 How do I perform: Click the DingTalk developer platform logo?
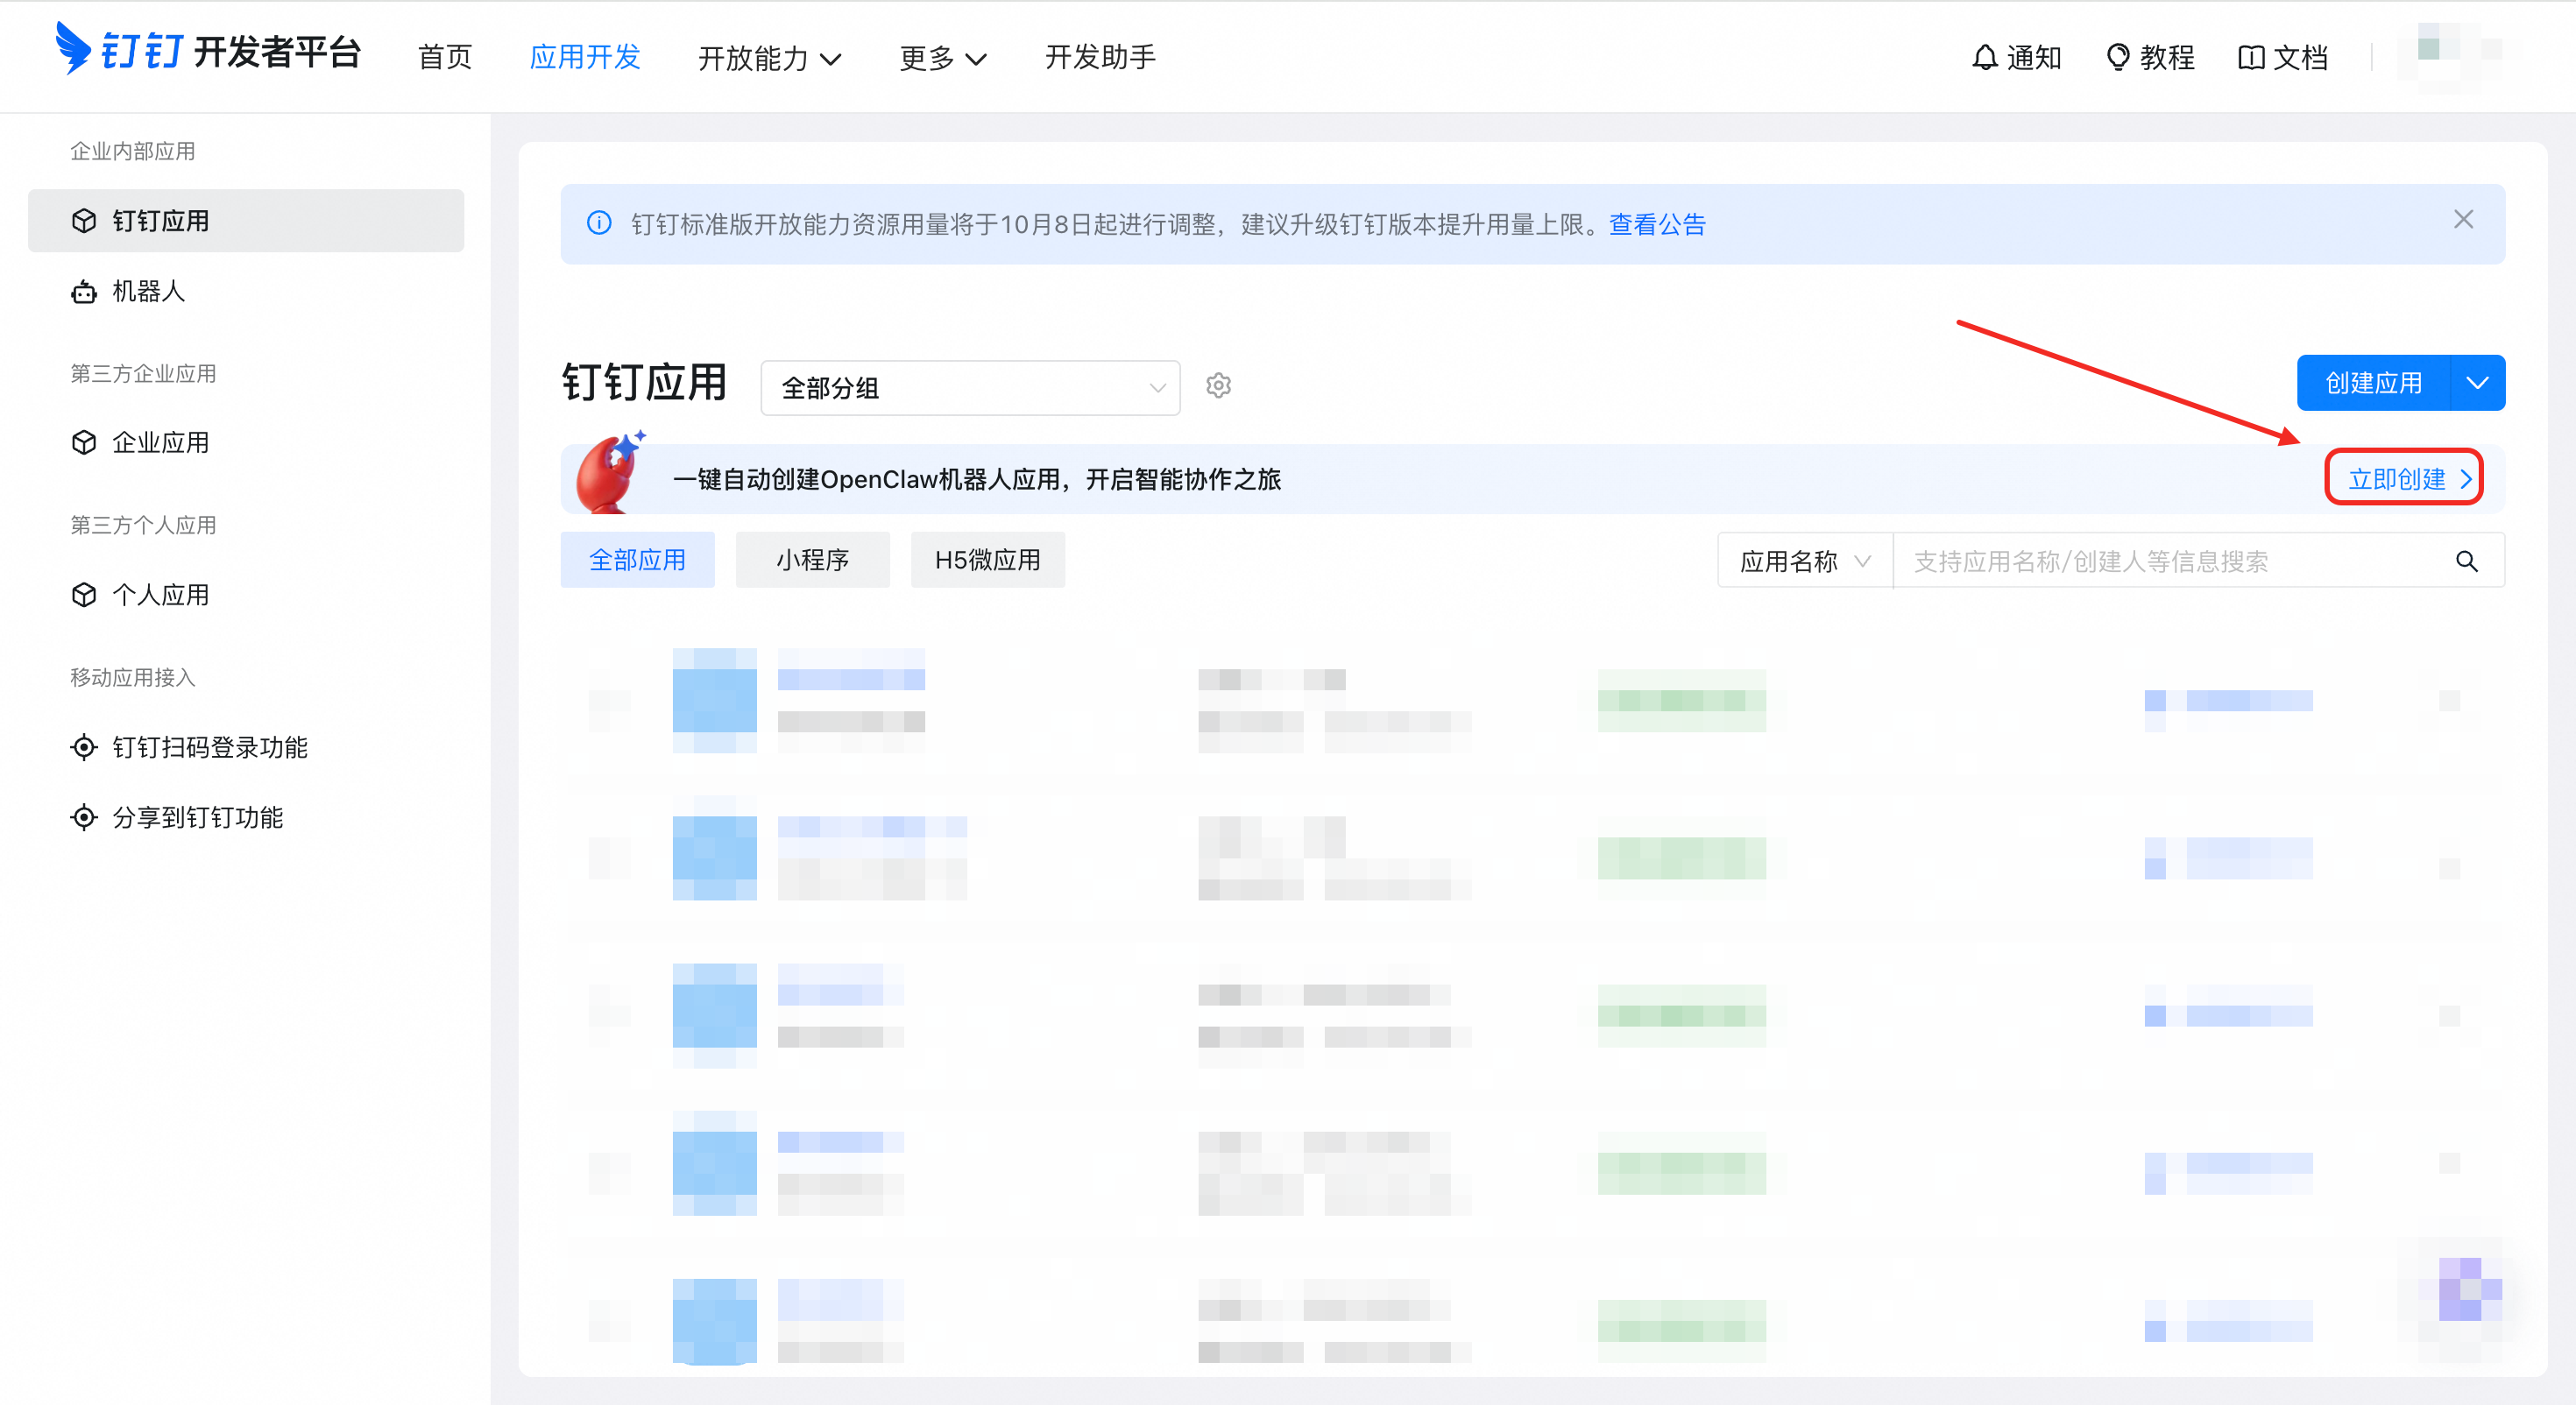click(208, 50)
